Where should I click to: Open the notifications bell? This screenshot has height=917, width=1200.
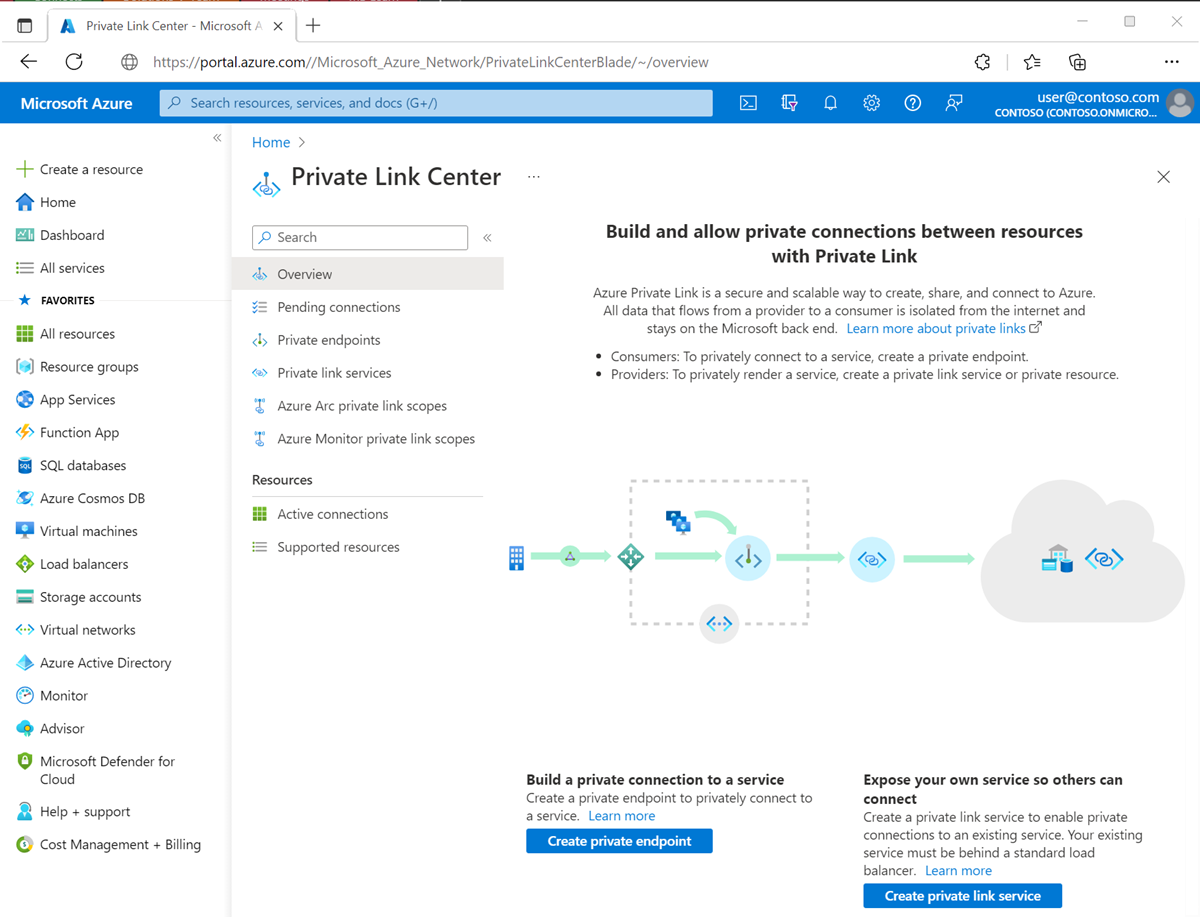coord(830,102)
